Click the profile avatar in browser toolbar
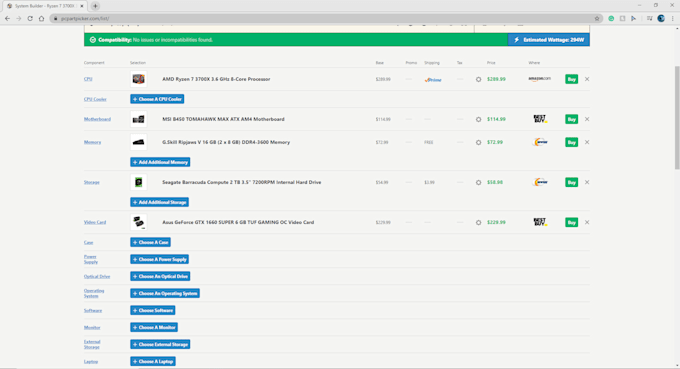 tap(661, 18)
